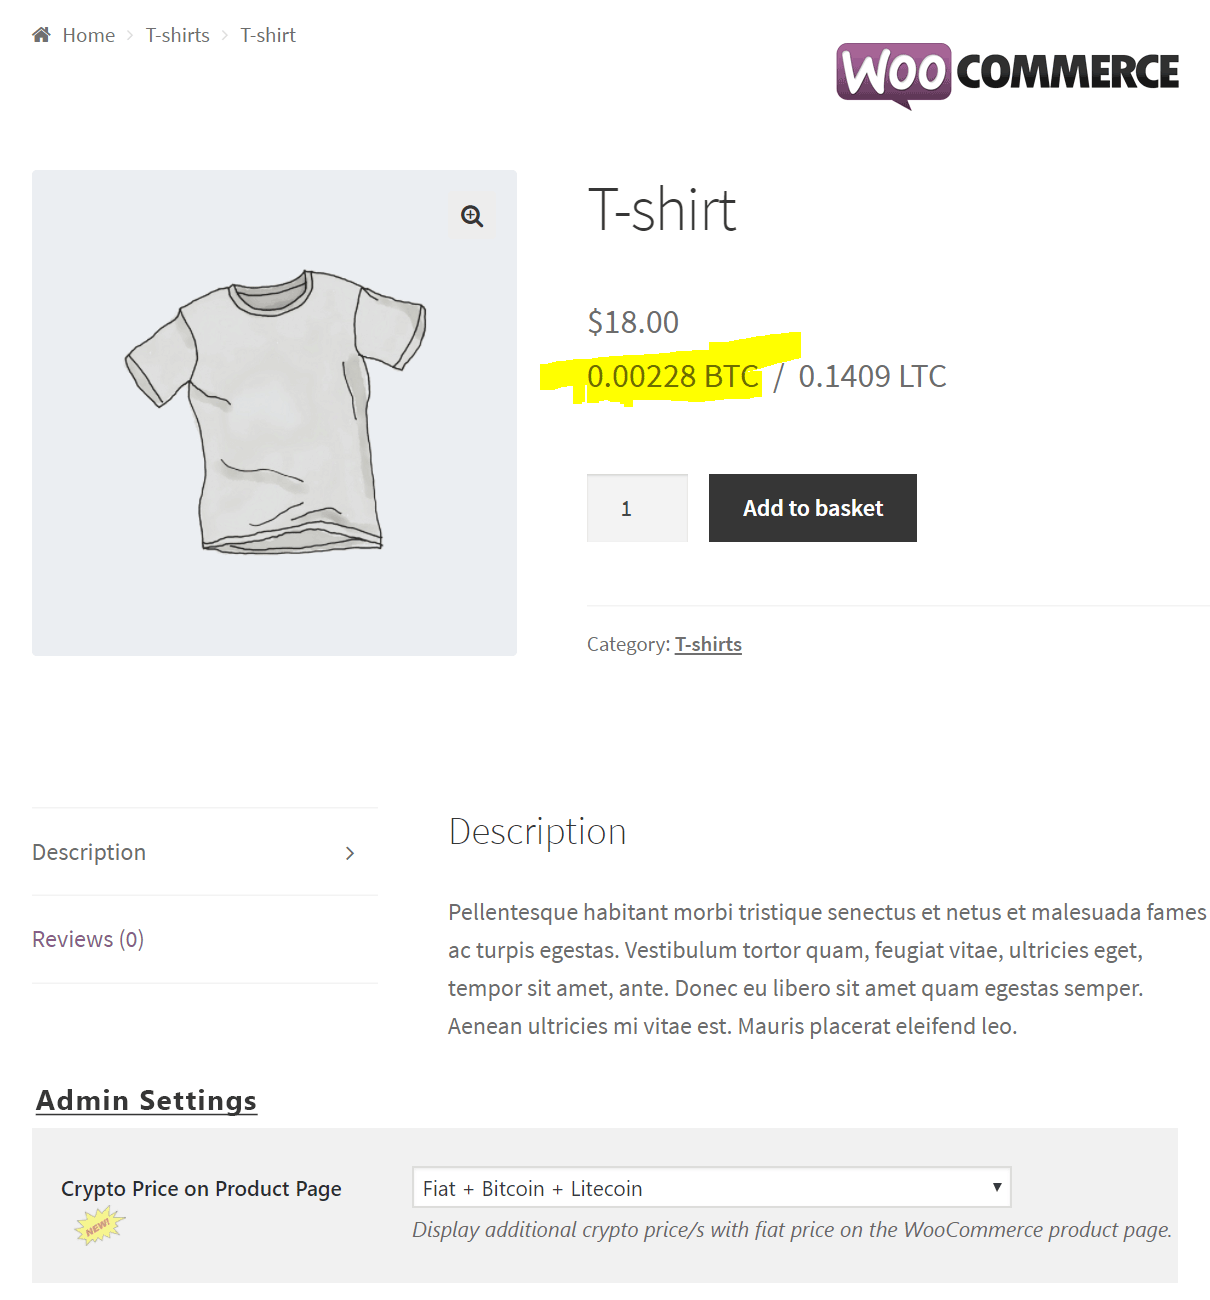Switch to the Description tab

coord(89,852)
